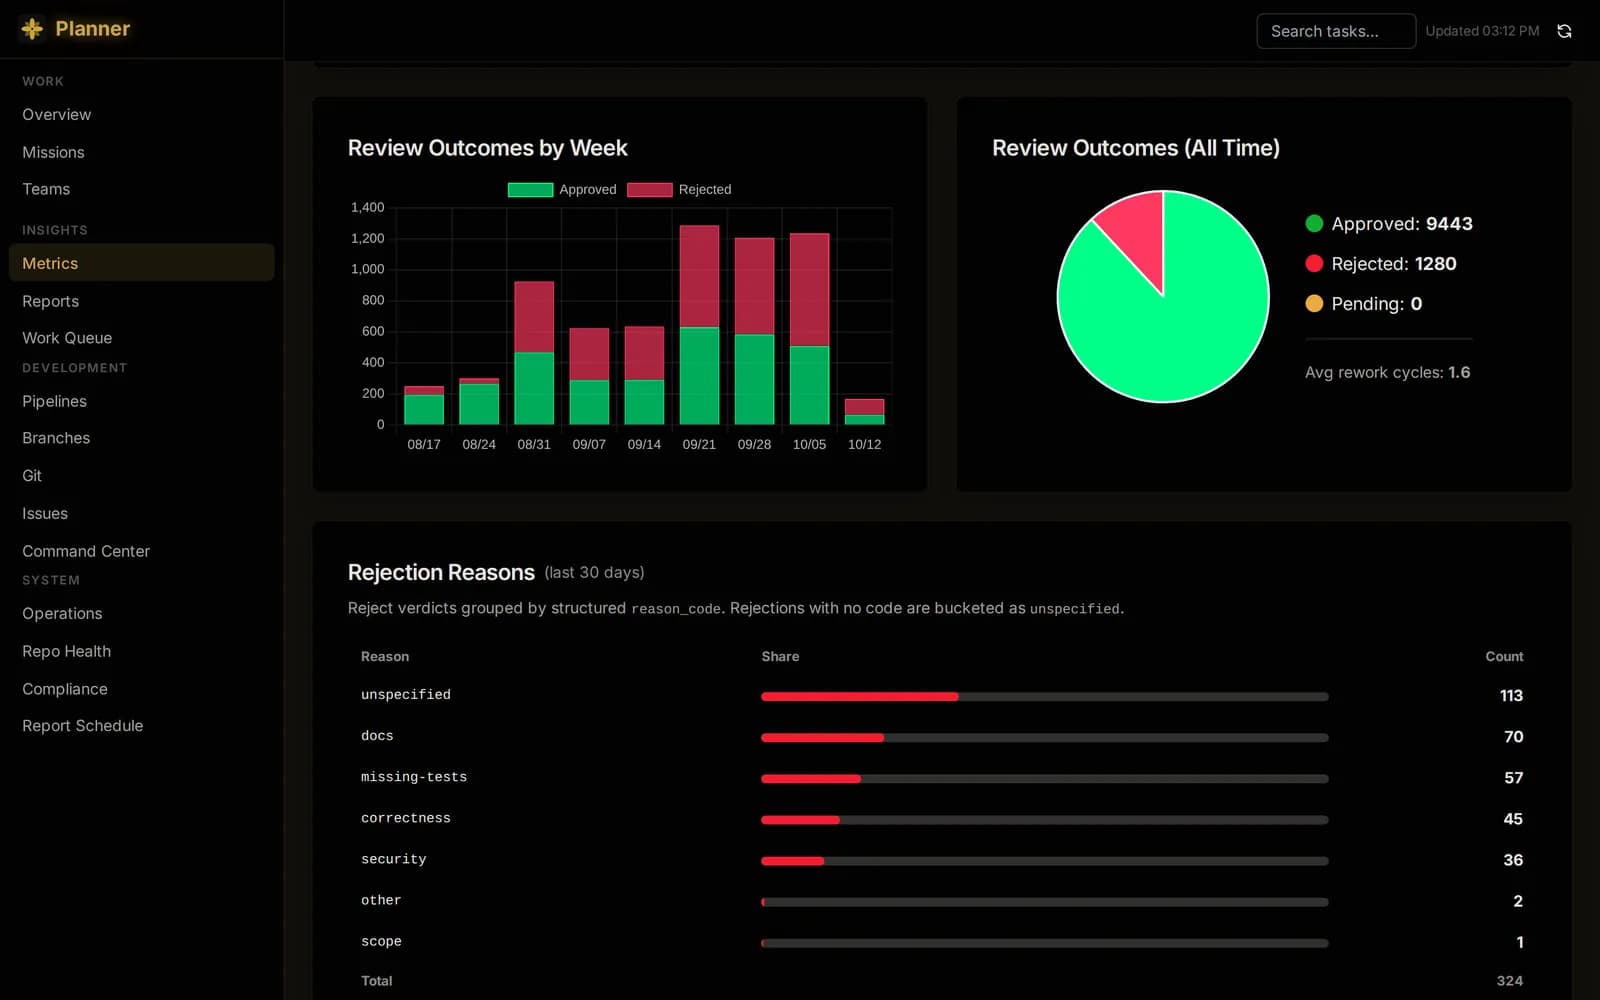Open the Teams section
This screenshot has width=1600, height=1000.
coord(46,189)
